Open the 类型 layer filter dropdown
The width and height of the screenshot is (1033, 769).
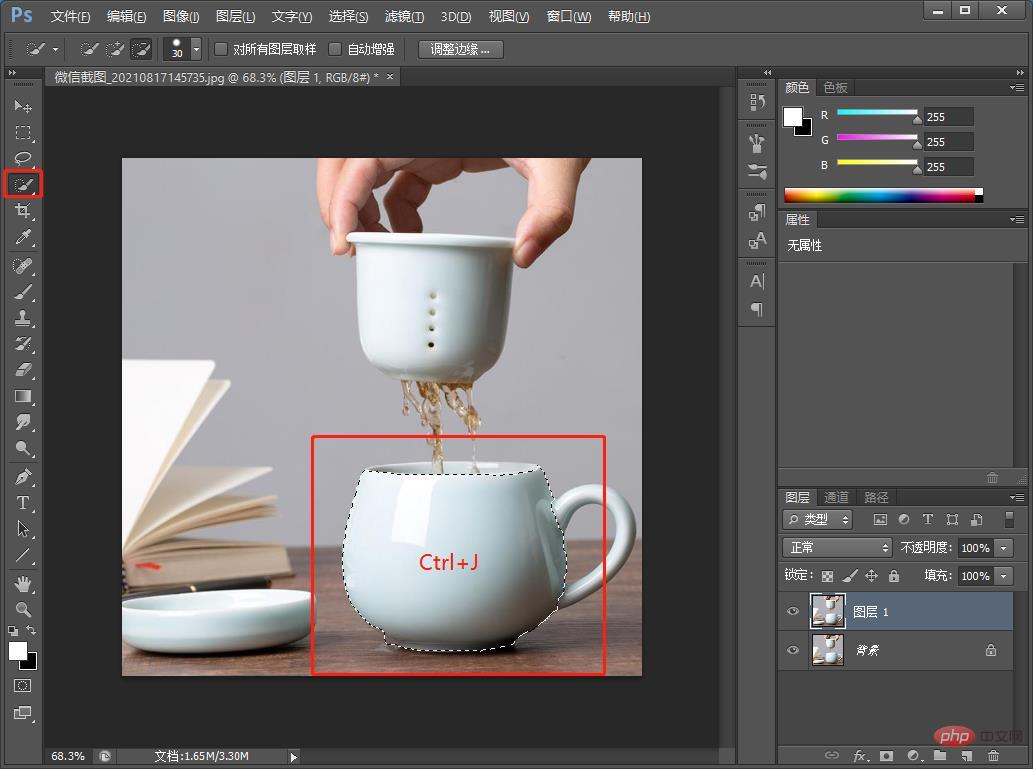818,519
